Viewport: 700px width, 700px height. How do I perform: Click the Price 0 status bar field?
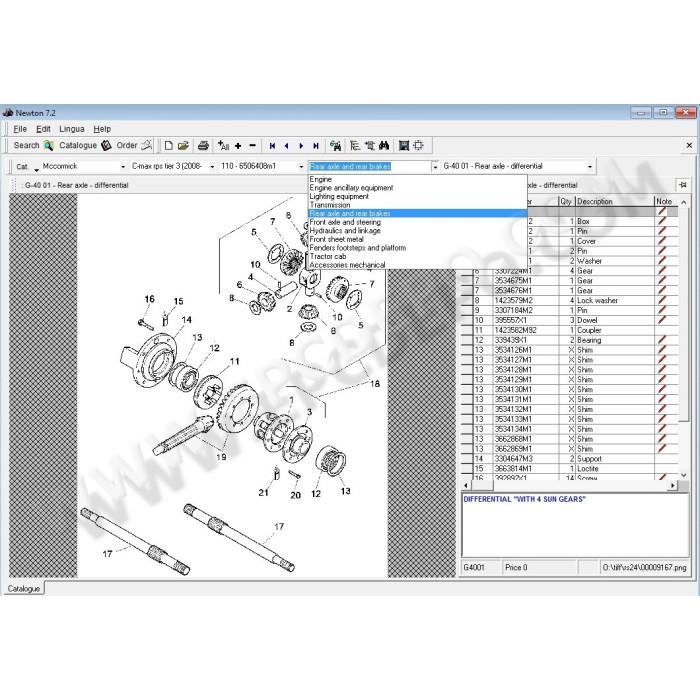click(x=540, y=567)
